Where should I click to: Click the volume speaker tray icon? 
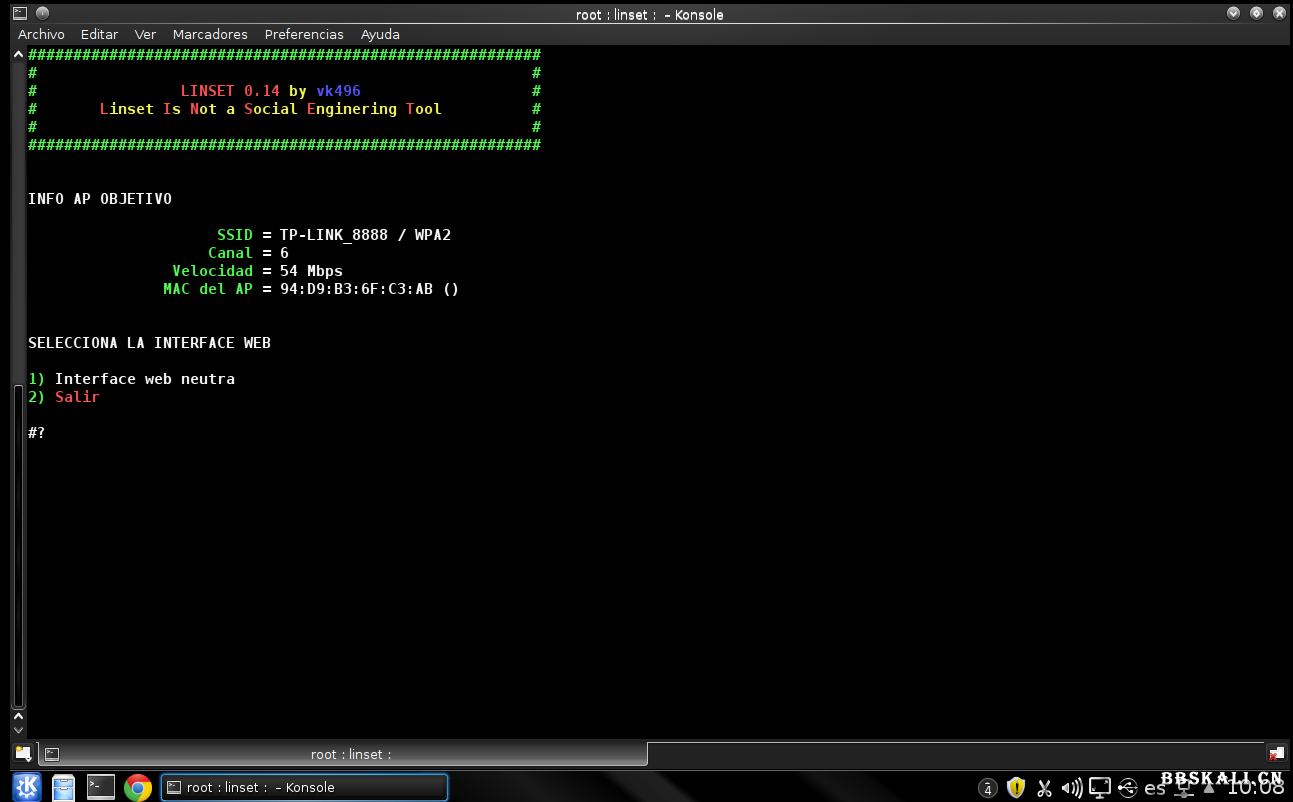click(x=1071, y=788)
